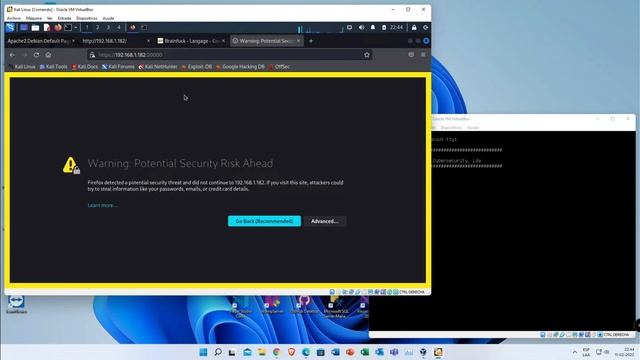The height and width of the screenshot is (360, 640).
Task: Show hidden system tray icons chevron
Action: tap(575, 352)
